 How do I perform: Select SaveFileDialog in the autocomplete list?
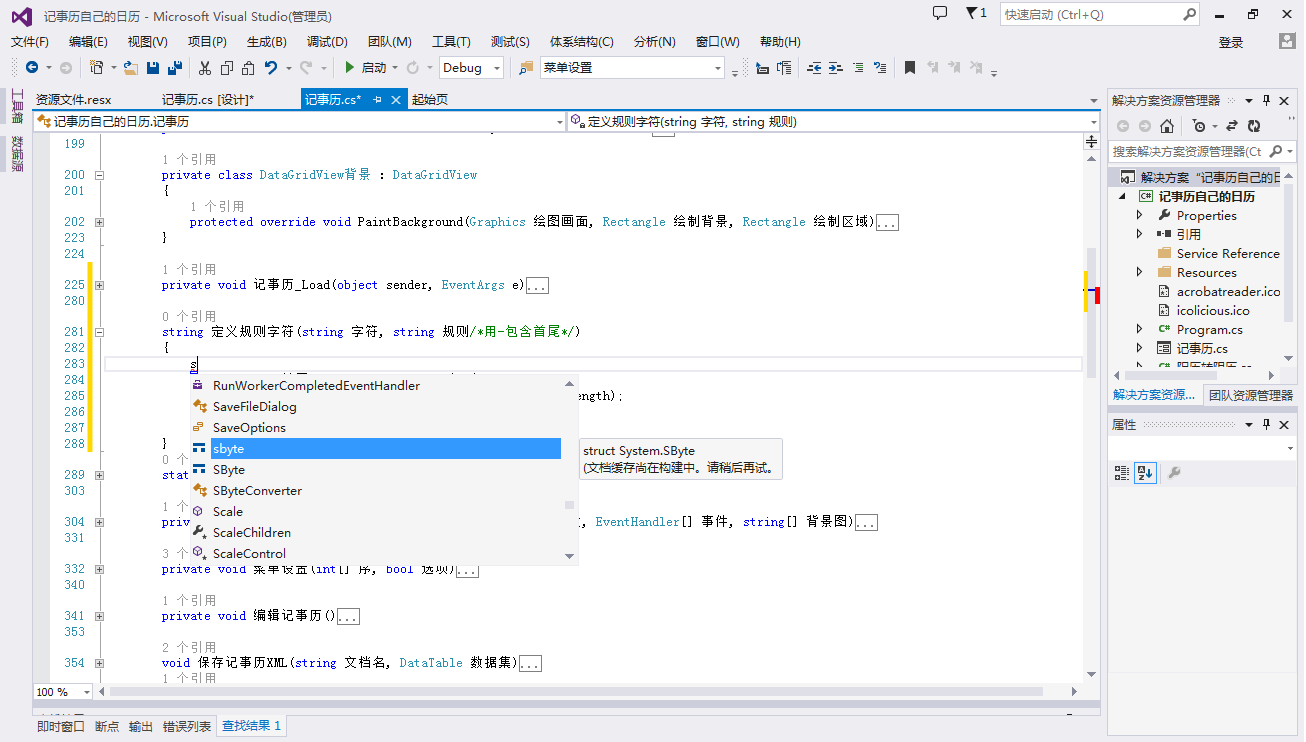click(254, 407)
